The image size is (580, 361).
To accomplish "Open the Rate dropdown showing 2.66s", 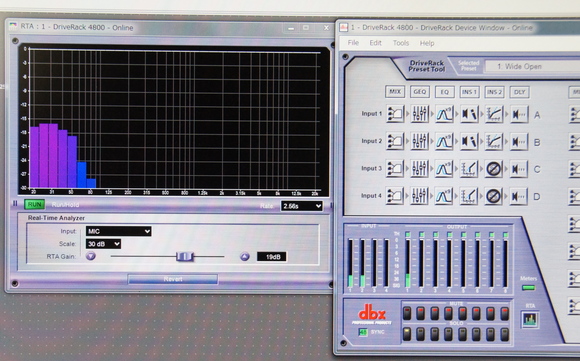I will [301, 206].
